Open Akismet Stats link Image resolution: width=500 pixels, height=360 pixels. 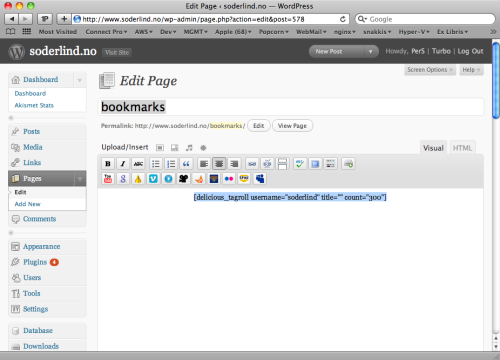coord(34,105)
